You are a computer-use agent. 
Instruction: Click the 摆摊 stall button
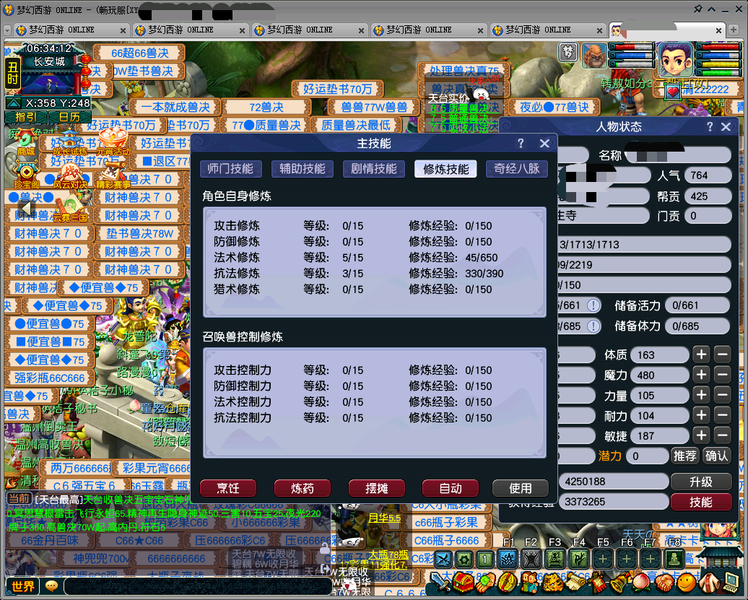pyautogui.click(x=377, y=488)
